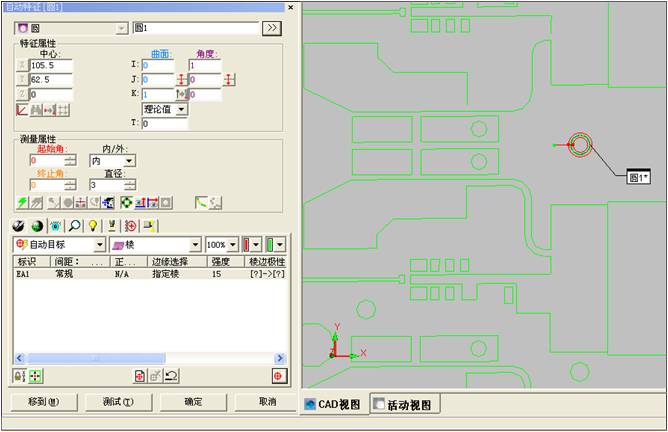This screenshot has height=432, width=668.
Task: Click the 确定 button
Action: 193,402
